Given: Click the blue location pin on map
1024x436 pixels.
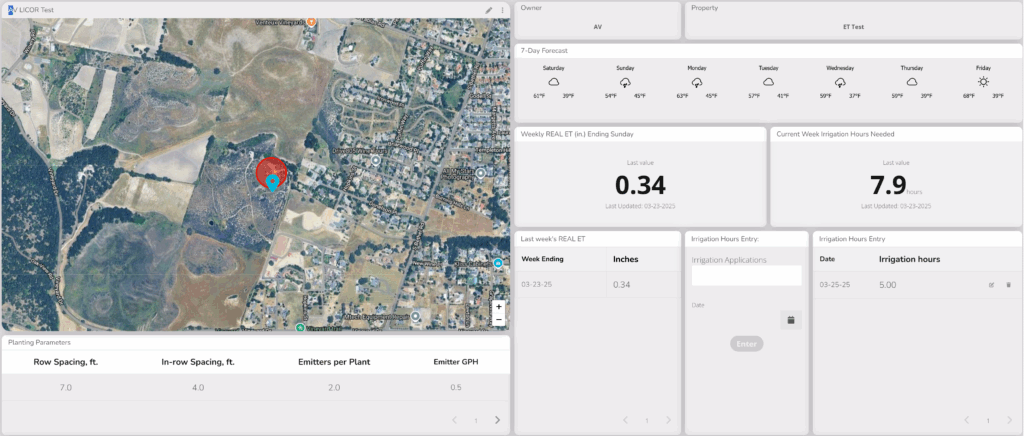Looking at the screenshot, I should click(x=271, y=183).
